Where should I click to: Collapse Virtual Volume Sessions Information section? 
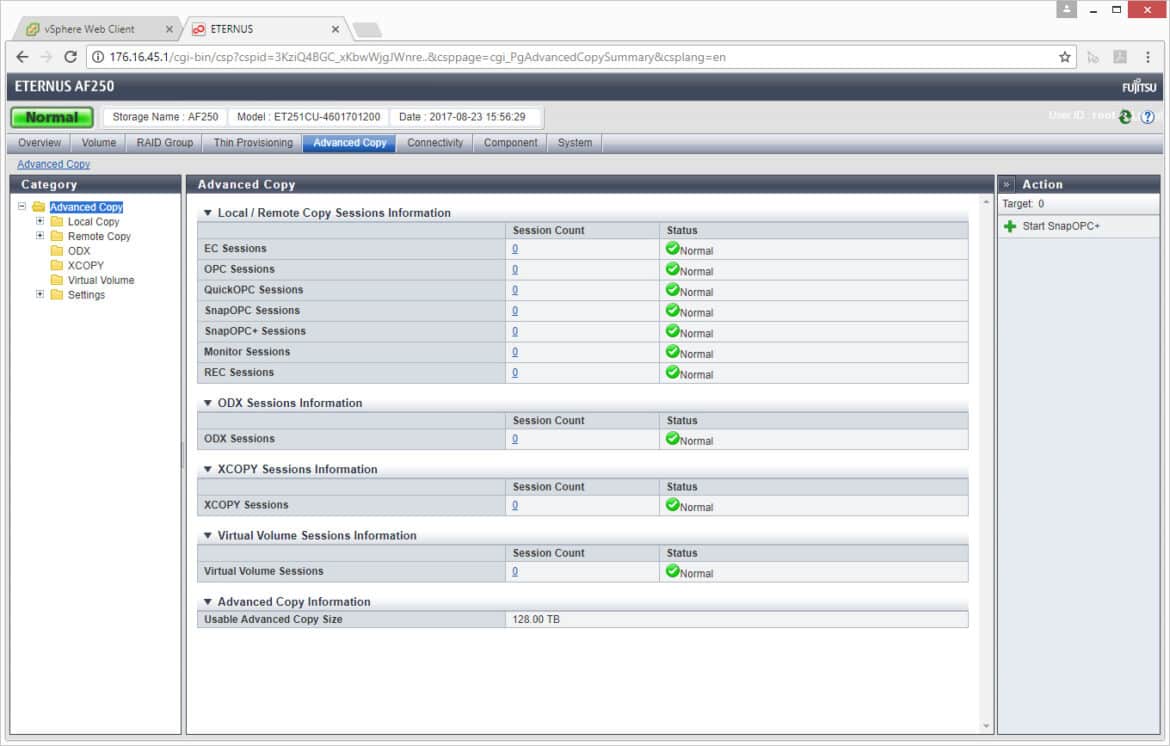pos(208,536)
